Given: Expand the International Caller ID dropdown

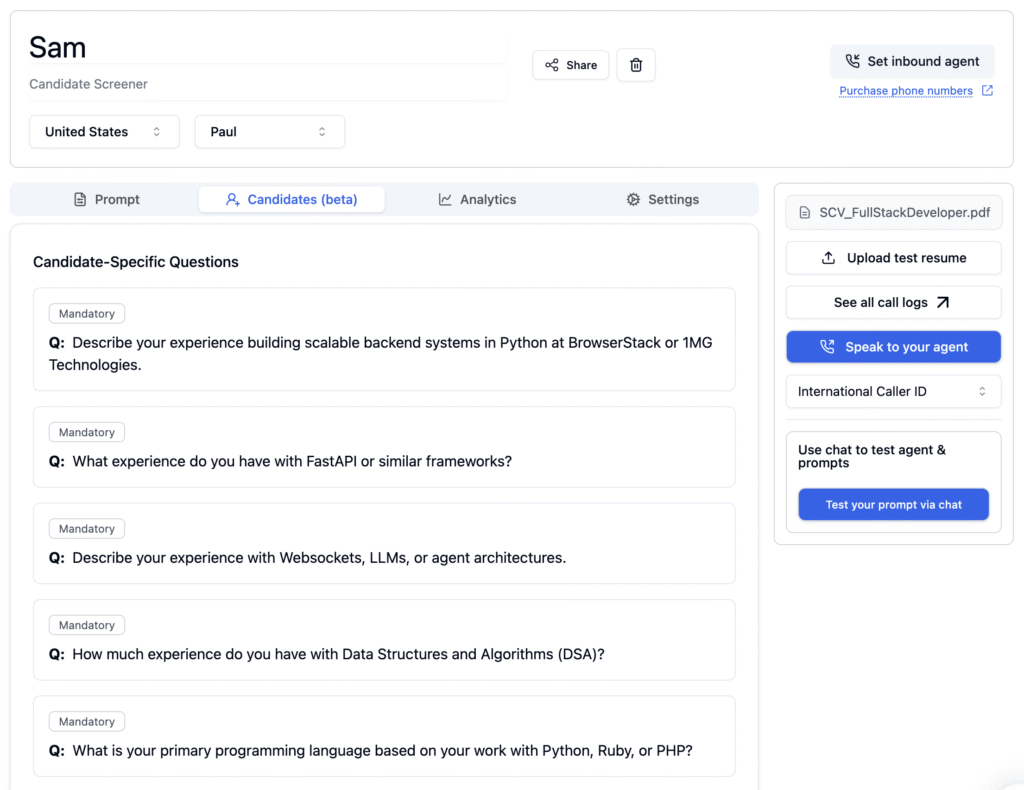Looking at the screenshot, I should (x=893, y=391).
